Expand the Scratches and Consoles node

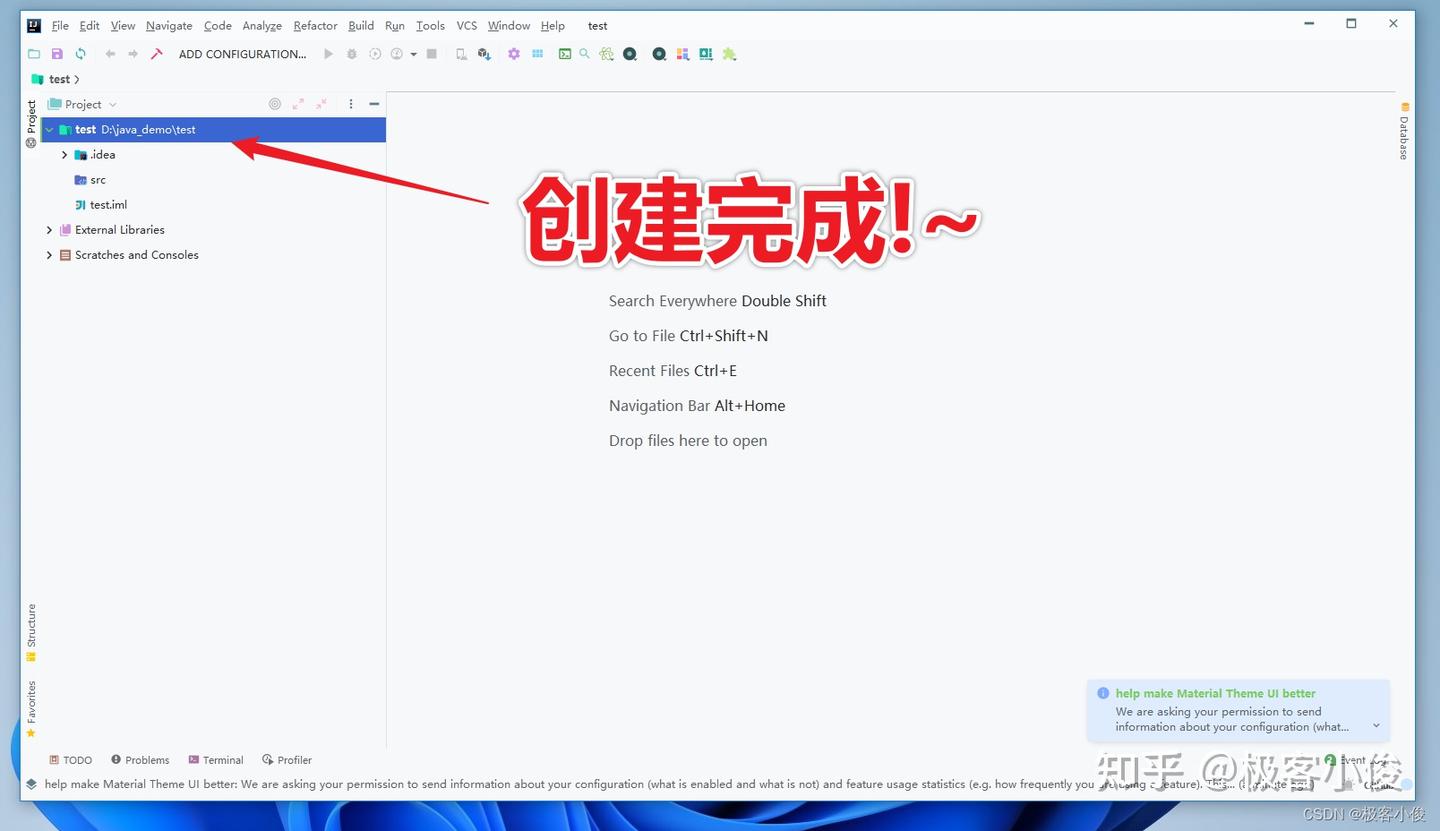coord(49,255)
